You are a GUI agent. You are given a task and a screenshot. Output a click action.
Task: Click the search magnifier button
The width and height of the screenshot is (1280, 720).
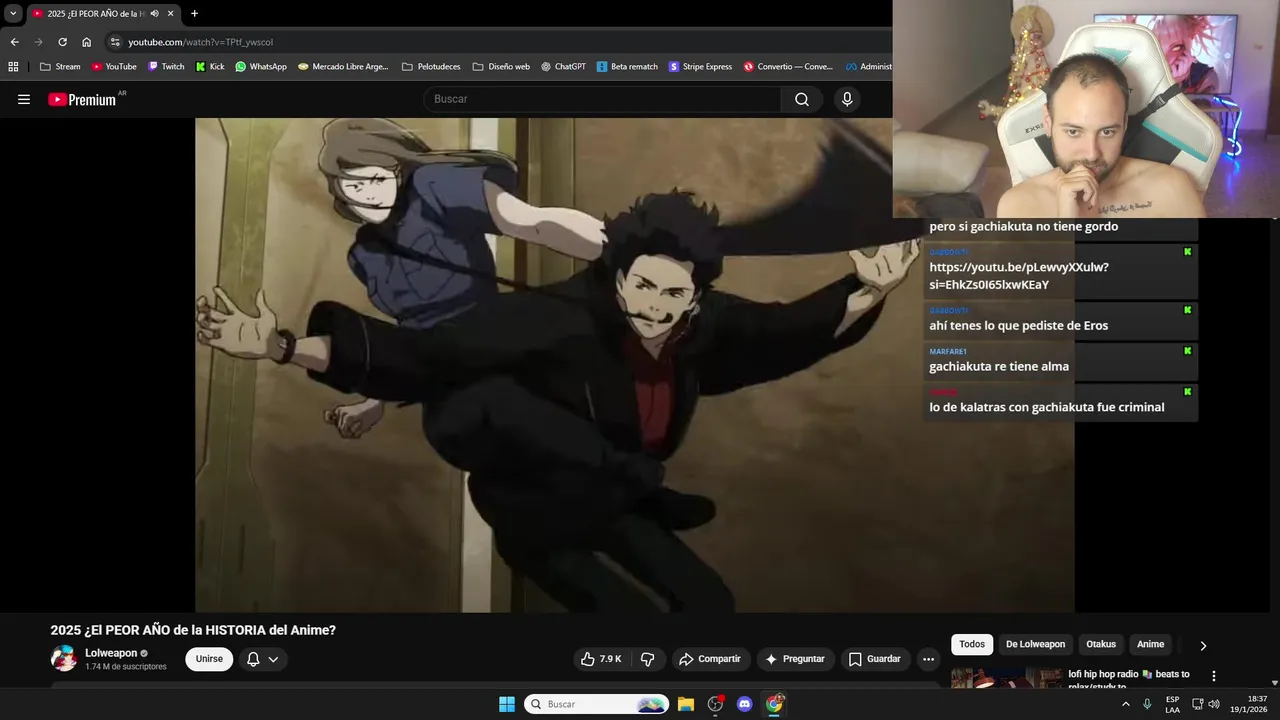802,99
